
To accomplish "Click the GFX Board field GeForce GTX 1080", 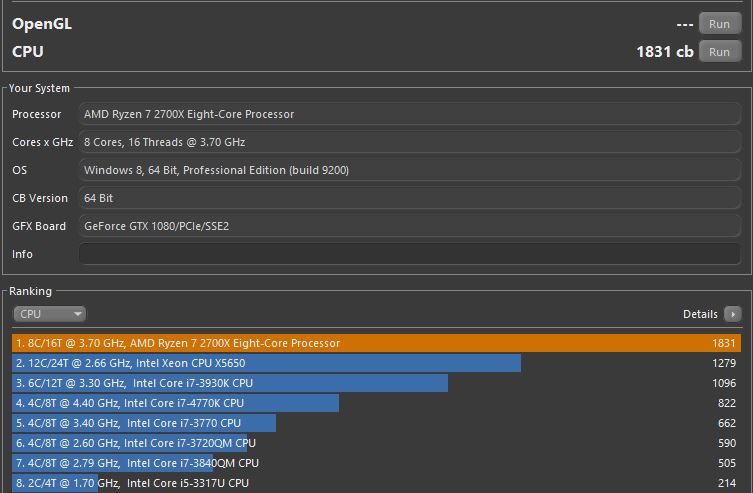I will 410,226.
